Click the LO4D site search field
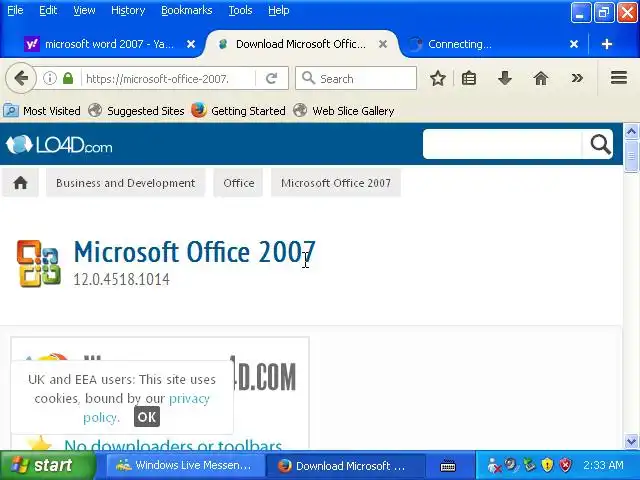This screenshot has width=640, height=480. click(x=503, y=144)
